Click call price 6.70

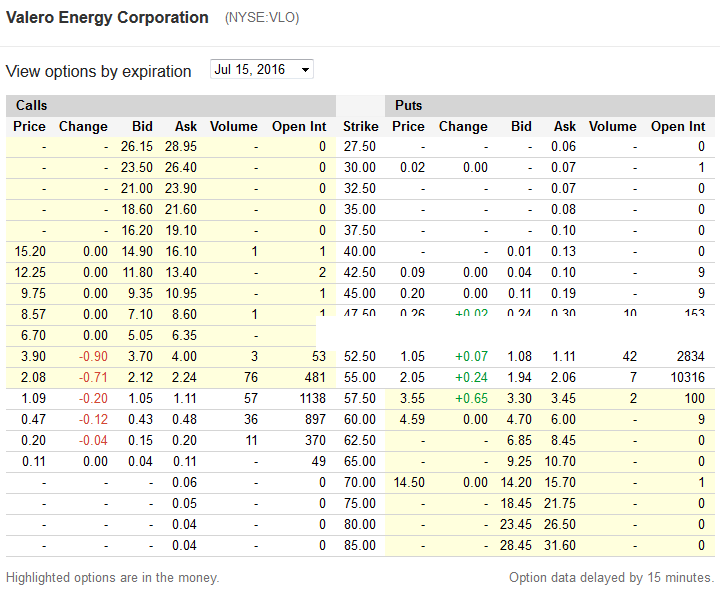[x=33, y=336]
